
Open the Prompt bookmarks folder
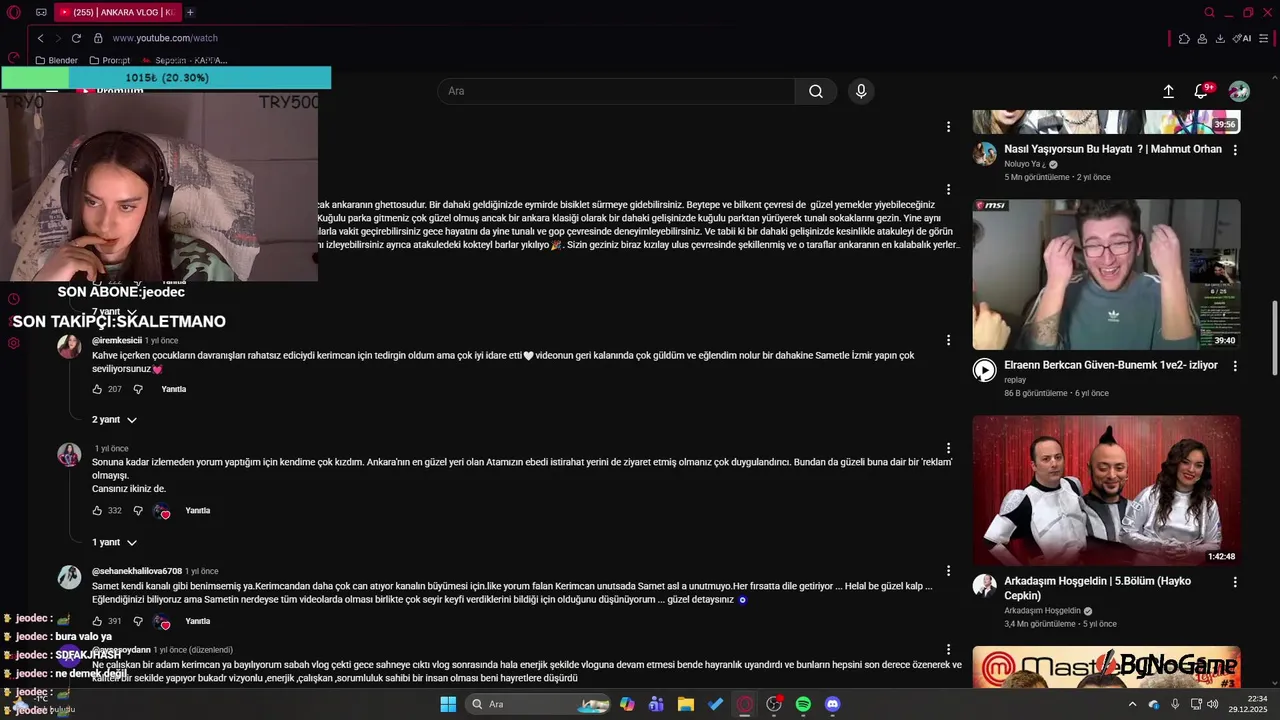click(x=110, y=60)
